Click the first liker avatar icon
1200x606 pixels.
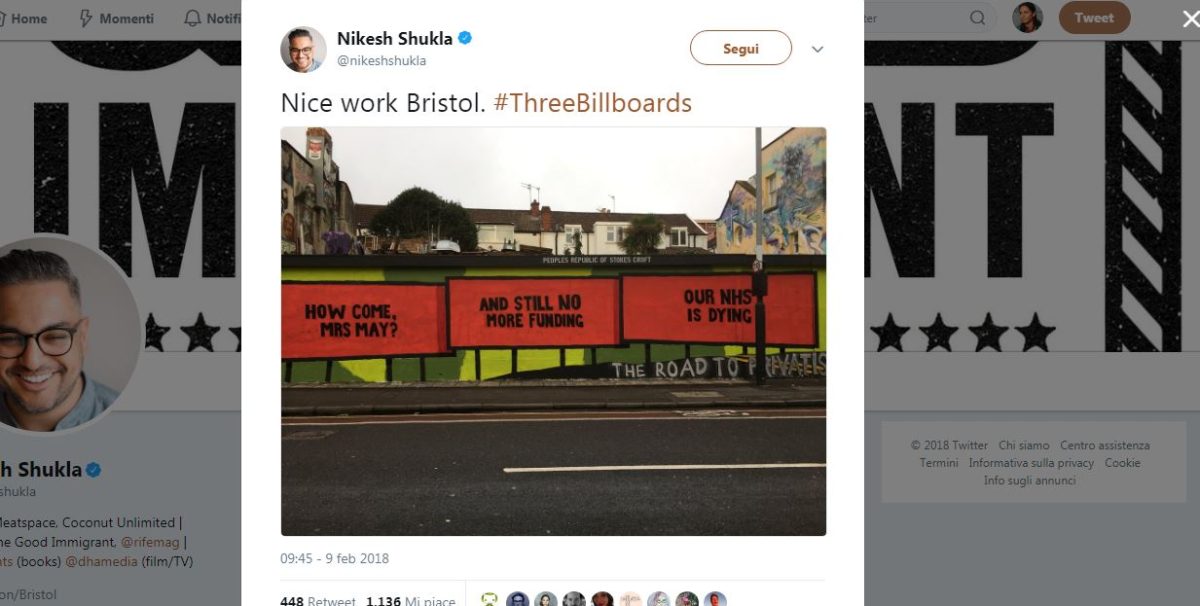pyautogui.click(x=489, y=600)
